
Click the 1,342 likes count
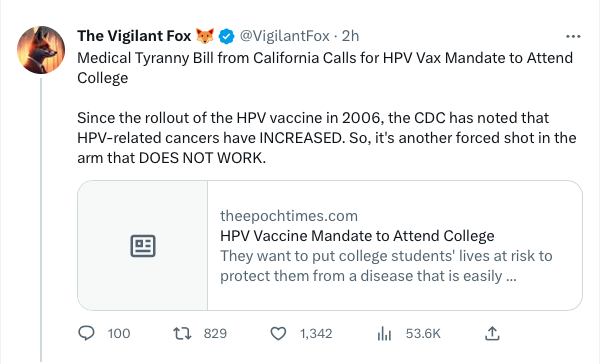click(x=316, y=334)
